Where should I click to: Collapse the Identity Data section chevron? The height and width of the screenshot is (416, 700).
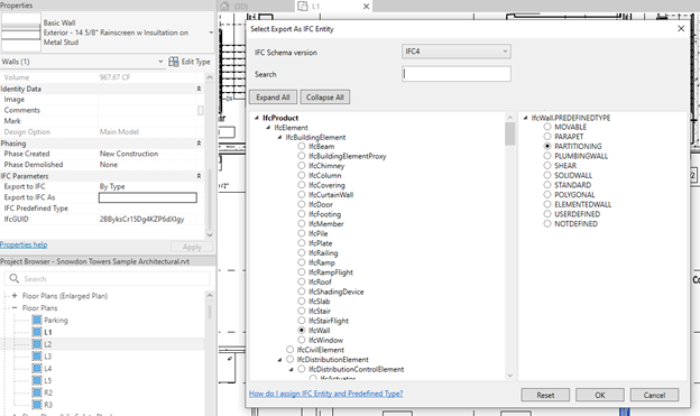click(x=199, y=89)
